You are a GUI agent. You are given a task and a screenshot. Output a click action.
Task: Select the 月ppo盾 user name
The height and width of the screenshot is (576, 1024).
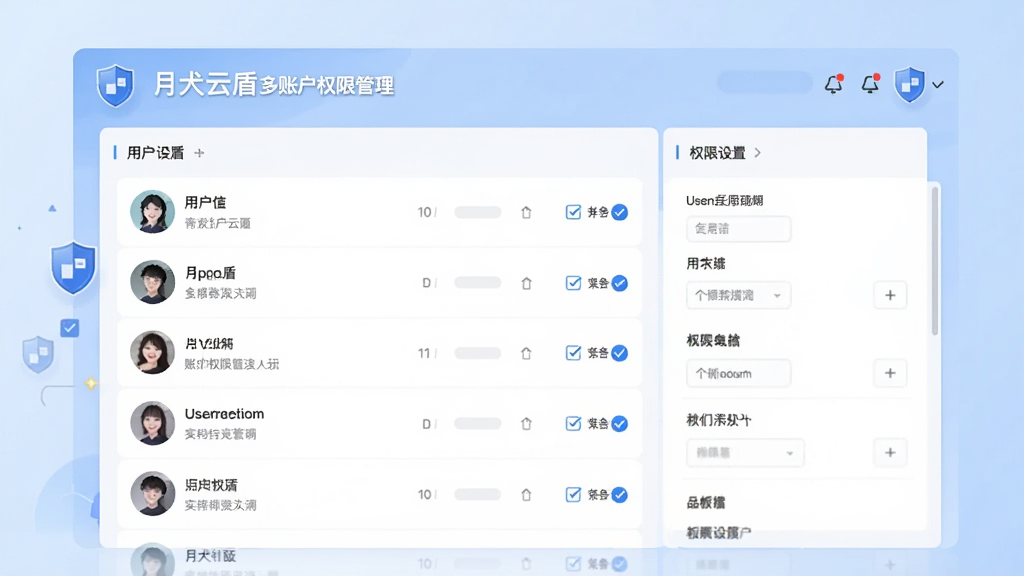pos(210,273)
